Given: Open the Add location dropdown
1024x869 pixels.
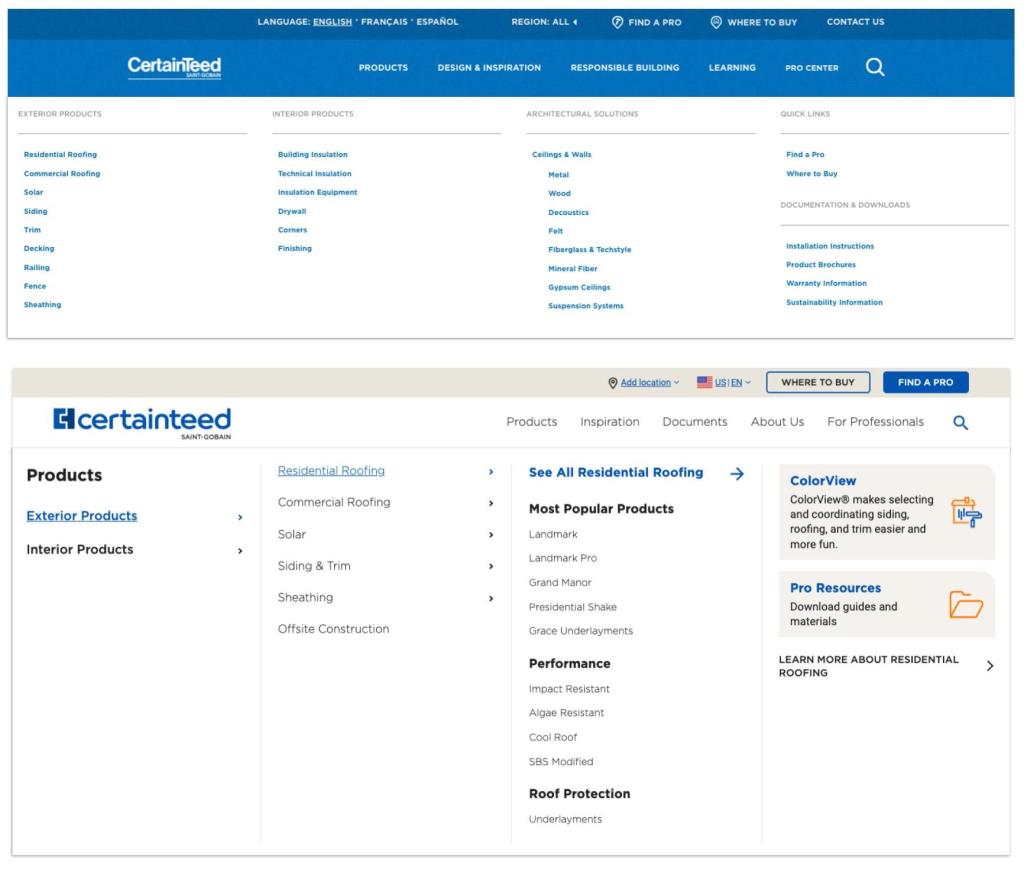Looking at the screenshot, I should point(649,383).
